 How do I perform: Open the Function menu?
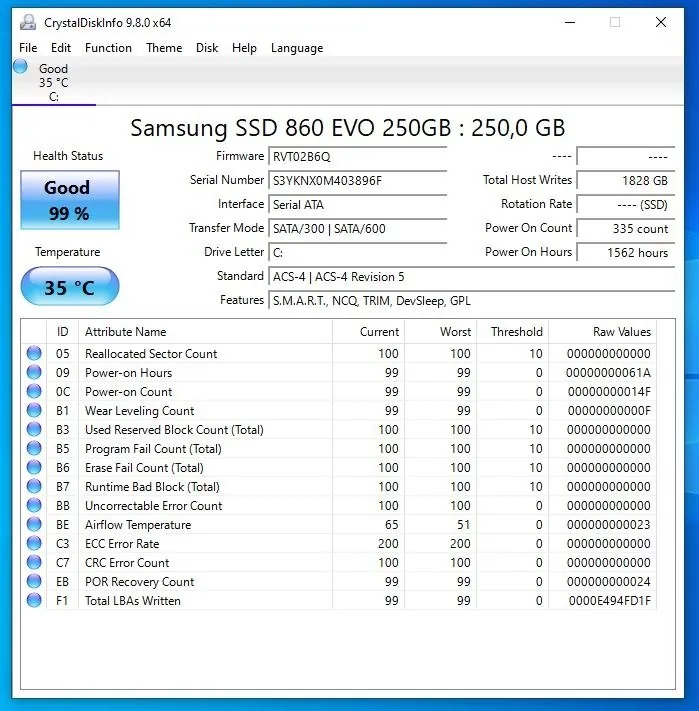(108, 48)
